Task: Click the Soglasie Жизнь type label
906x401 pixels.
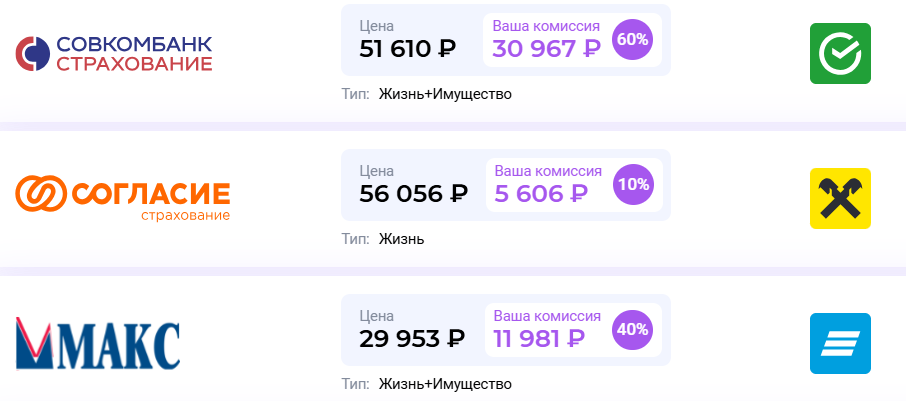Action: pos(402,239)
